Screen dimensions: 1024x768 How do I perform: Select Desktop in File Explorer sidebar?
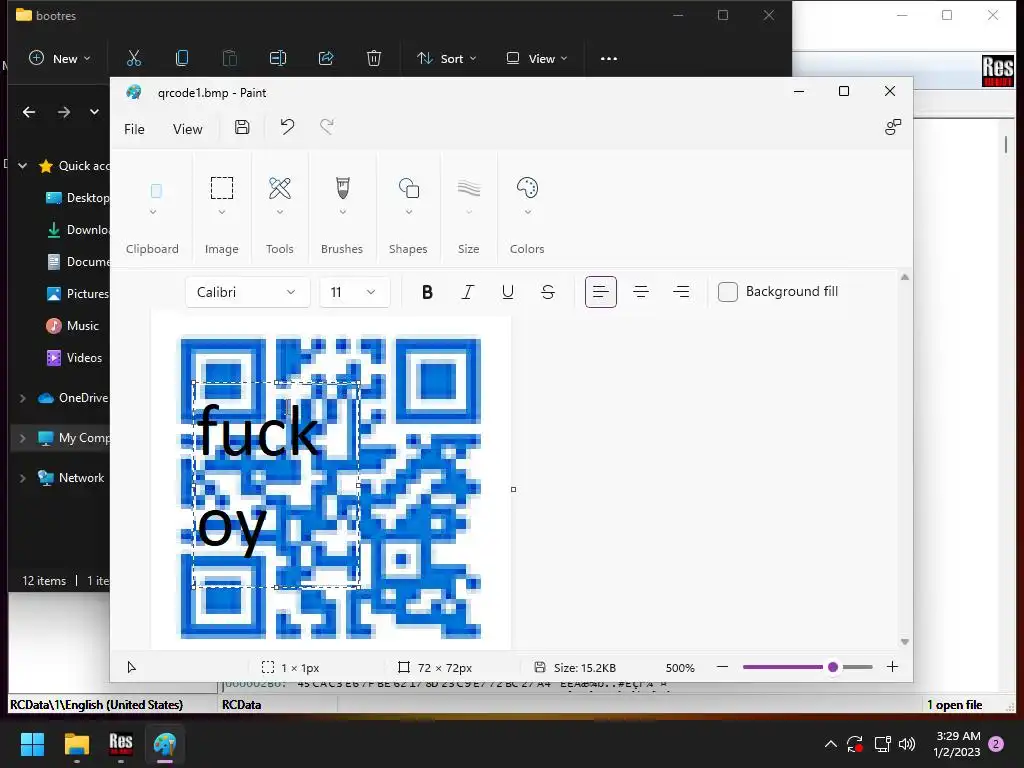pos(78,198)
